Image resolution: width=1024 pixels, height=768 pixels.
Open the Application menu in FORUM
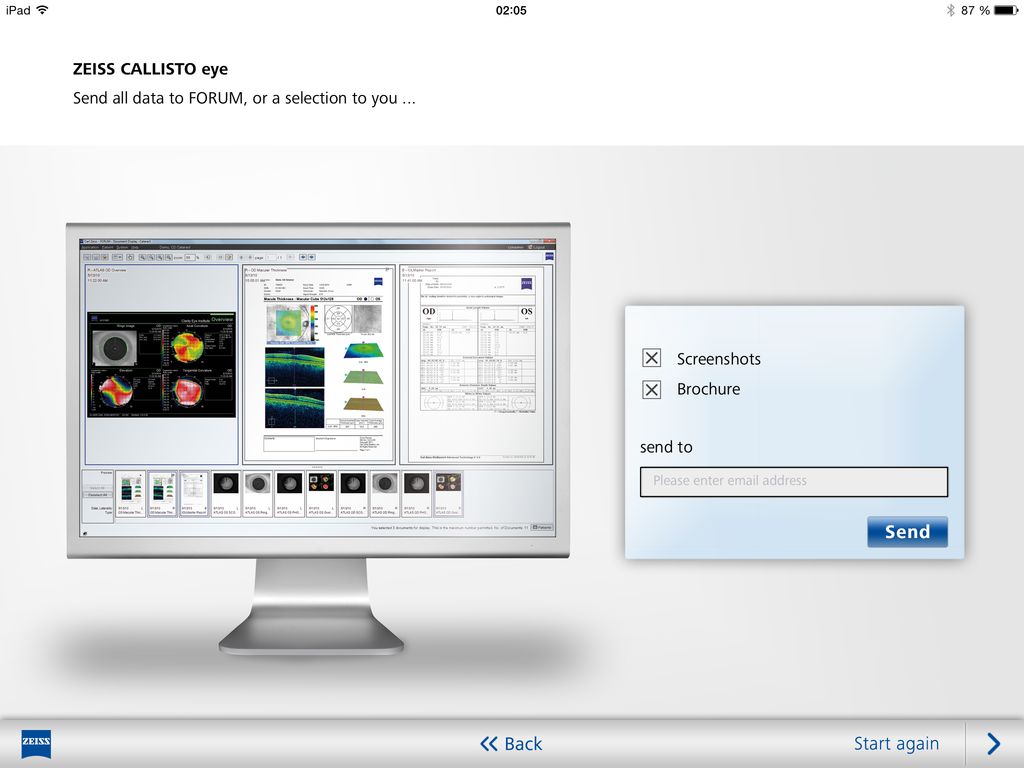(89, 247)
